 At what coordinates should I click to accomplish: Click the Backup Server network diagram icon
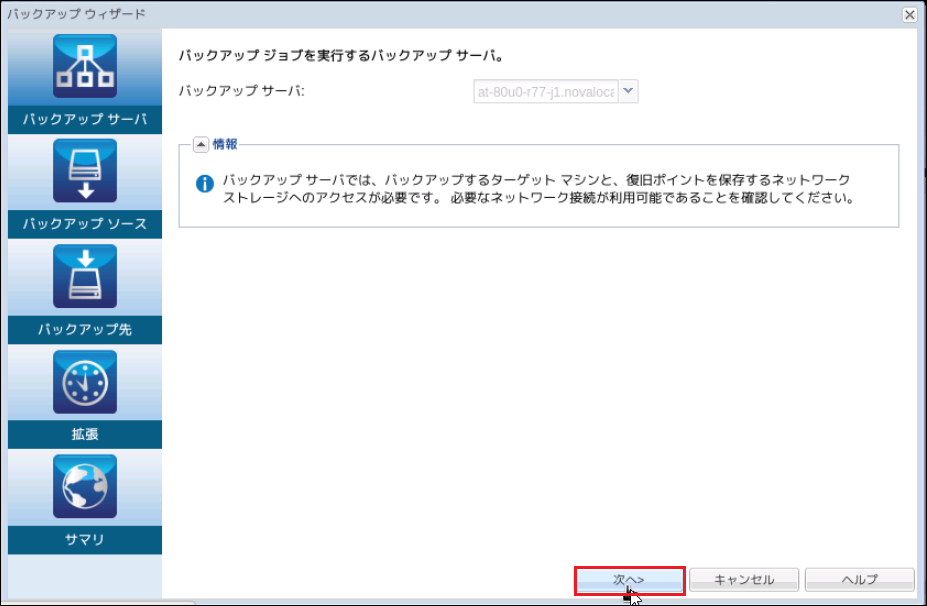pyautogui.click(x=85, y=66)
